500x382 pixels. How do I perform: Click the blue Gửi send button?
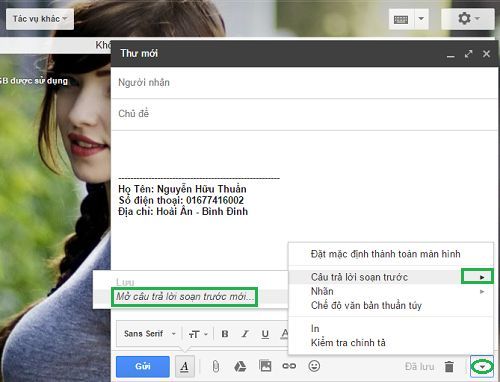[x=143, y=366]
